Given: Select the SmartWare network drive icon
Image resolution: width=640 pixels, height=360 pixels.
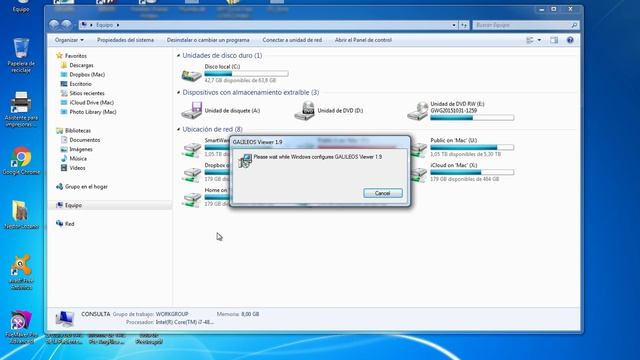Looking at the screenshot, I should point(191,149).
